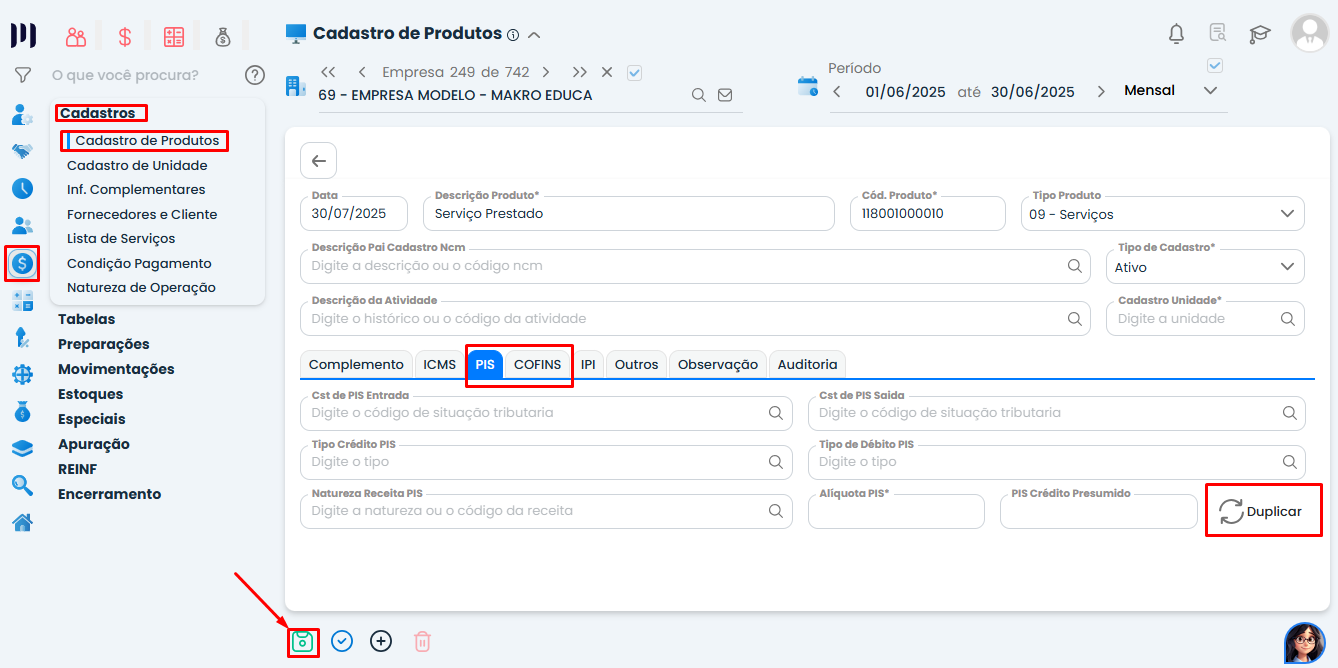Click the Duplicar button
1338x668 pixels.
[1261, 511]
